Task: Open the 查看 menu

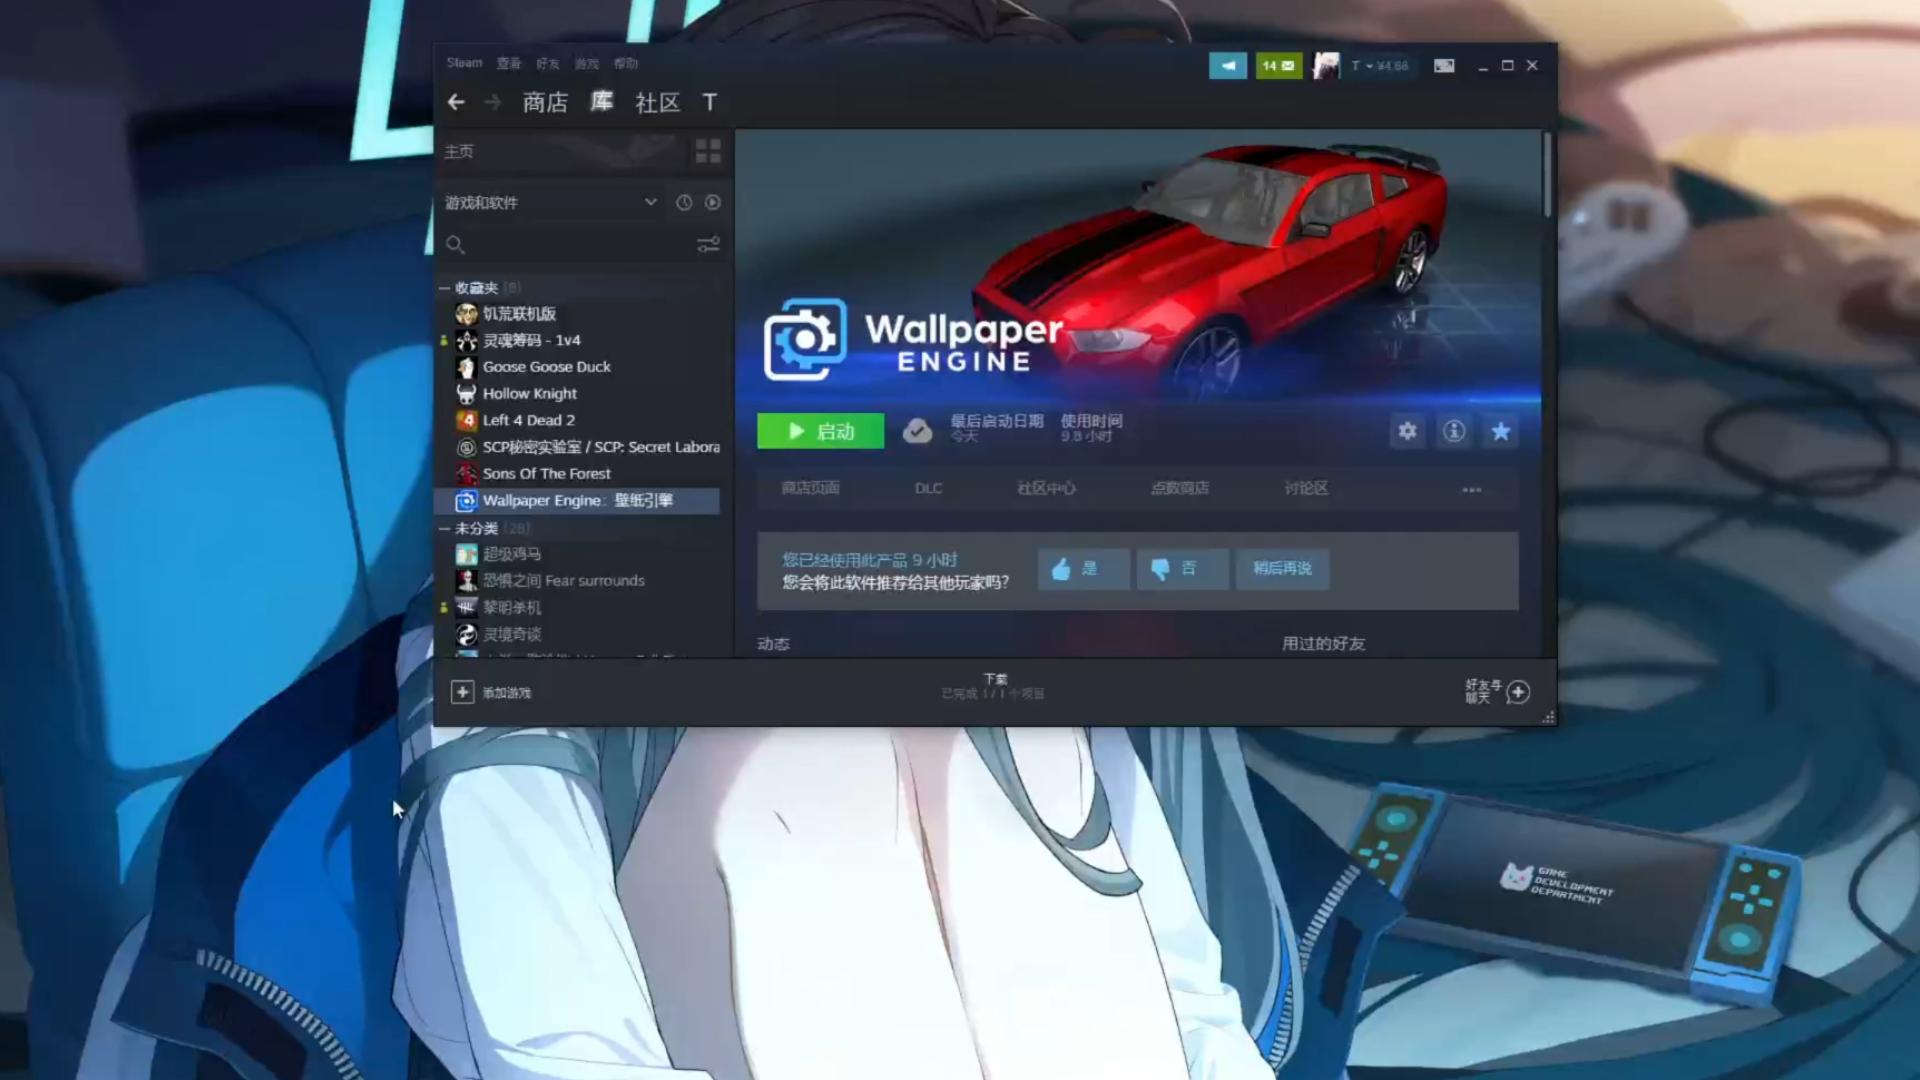Action: pyautogui.click(x=509, y=63)
